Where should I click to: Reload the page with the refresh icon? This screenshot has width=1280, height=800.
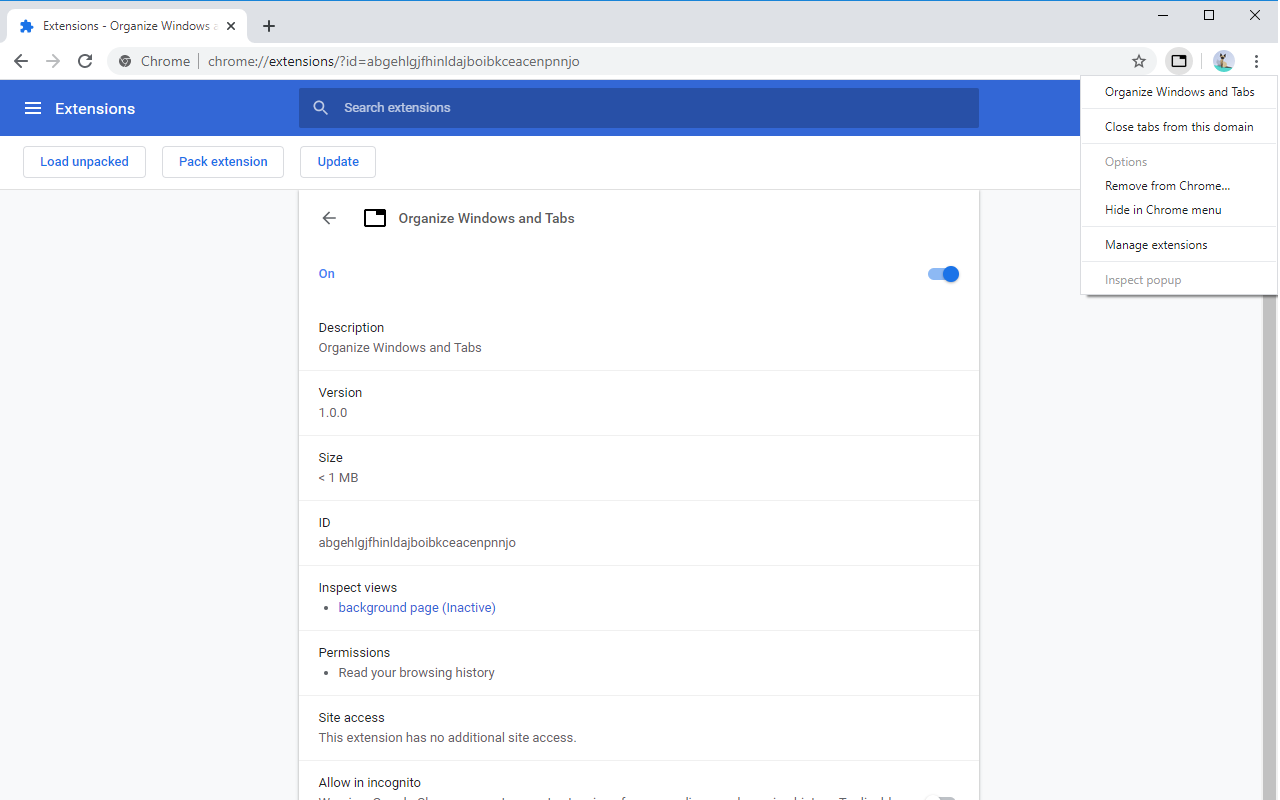(x=85, y=61)
